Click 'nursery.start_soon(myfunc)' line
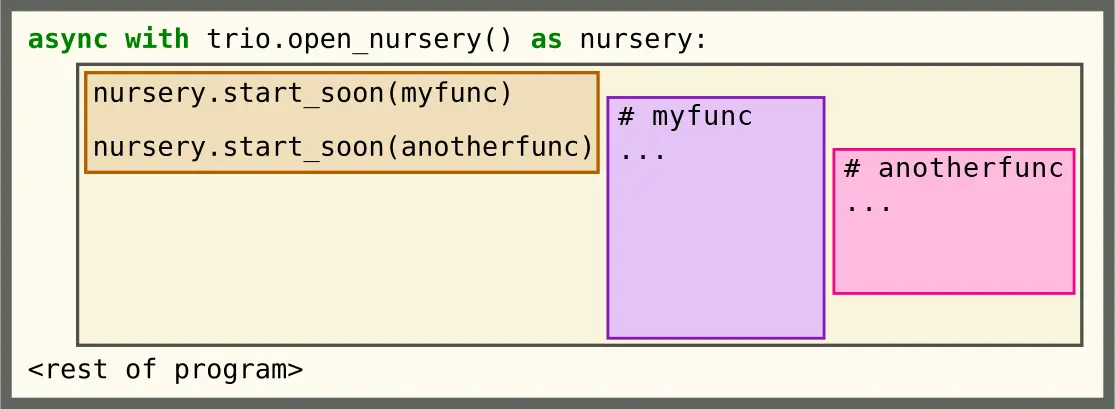Screen dimensions: 1115x409 [303, 94]
